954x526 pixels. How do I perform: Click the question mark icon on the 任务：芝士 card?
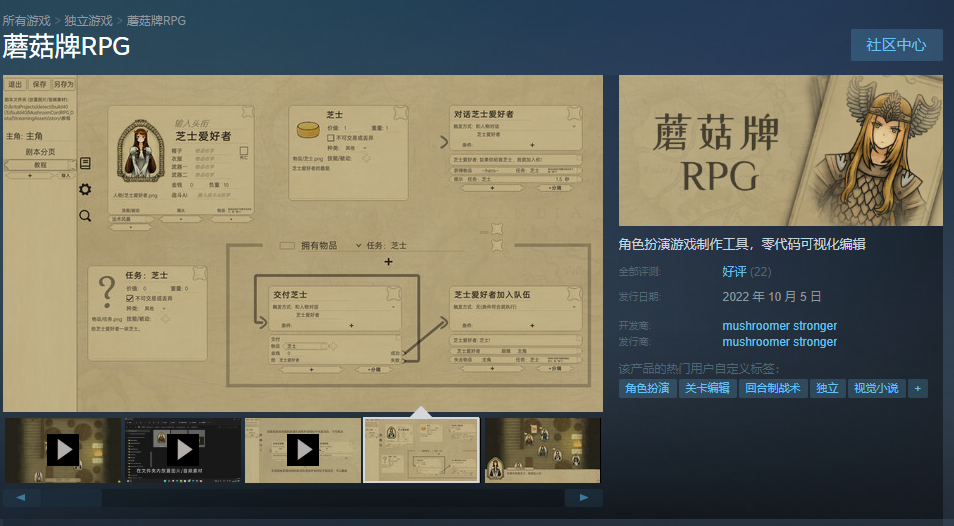[x=106, y=291]
